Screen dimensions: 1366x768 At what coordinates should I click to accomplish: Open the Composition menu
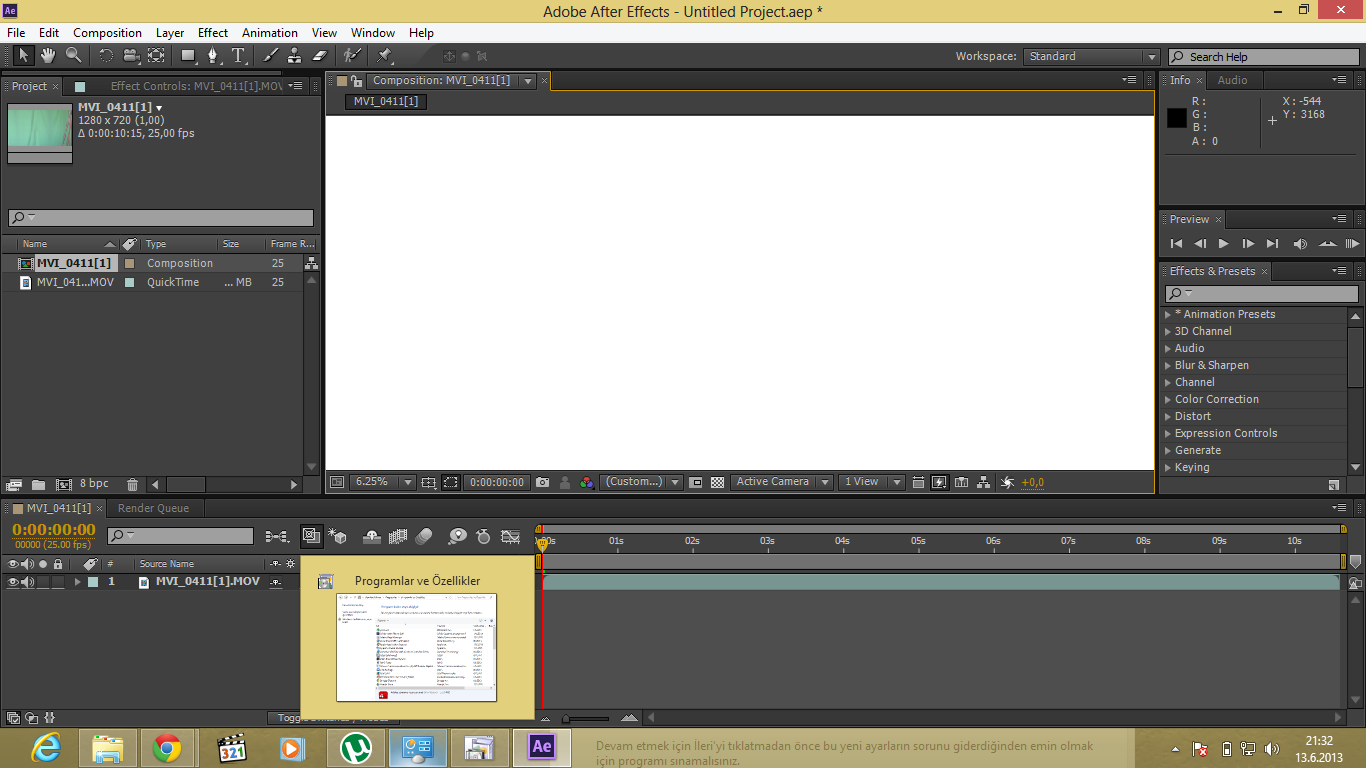[107, 33]
